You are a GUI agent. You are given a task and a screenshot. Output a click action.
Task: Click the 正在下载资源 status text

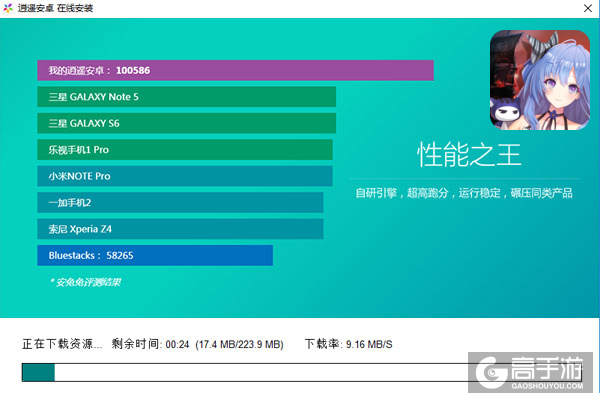(62, 344)
